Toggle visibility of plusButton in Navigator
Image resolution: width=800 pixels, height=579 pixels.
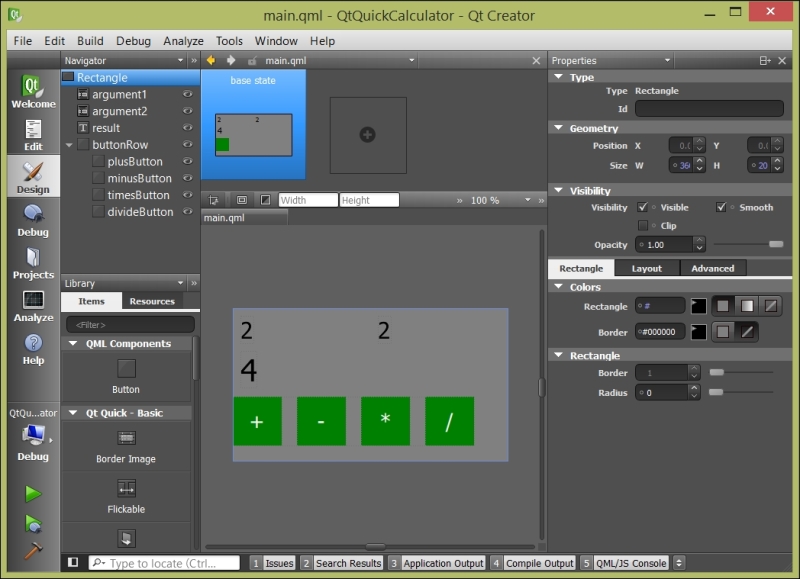click(x=189, y=161)
